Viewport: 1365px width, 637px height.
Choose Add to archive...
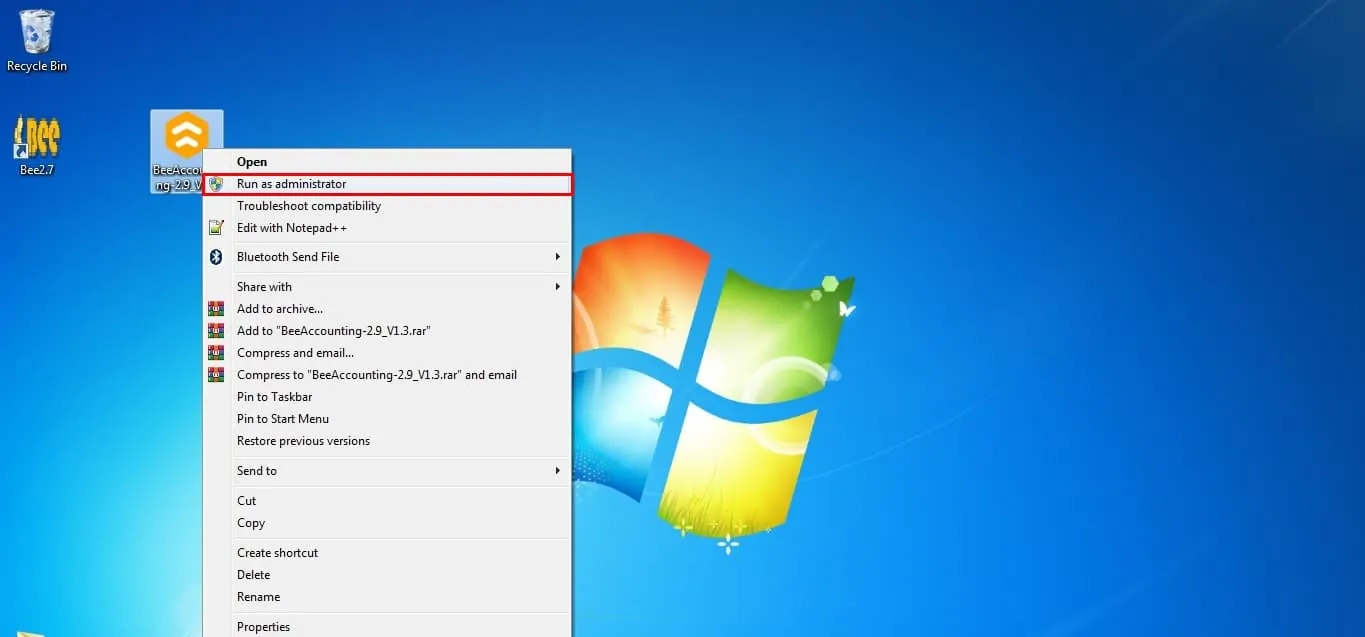[387, 309]
